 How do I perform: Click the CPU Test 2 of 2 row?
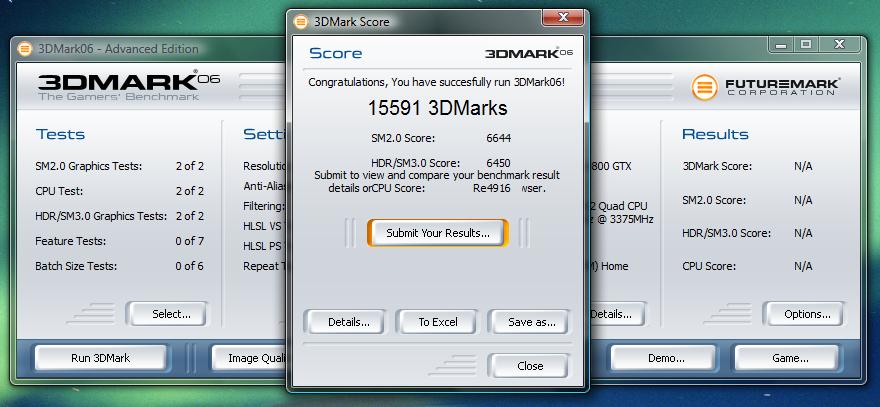pos(120,191)
